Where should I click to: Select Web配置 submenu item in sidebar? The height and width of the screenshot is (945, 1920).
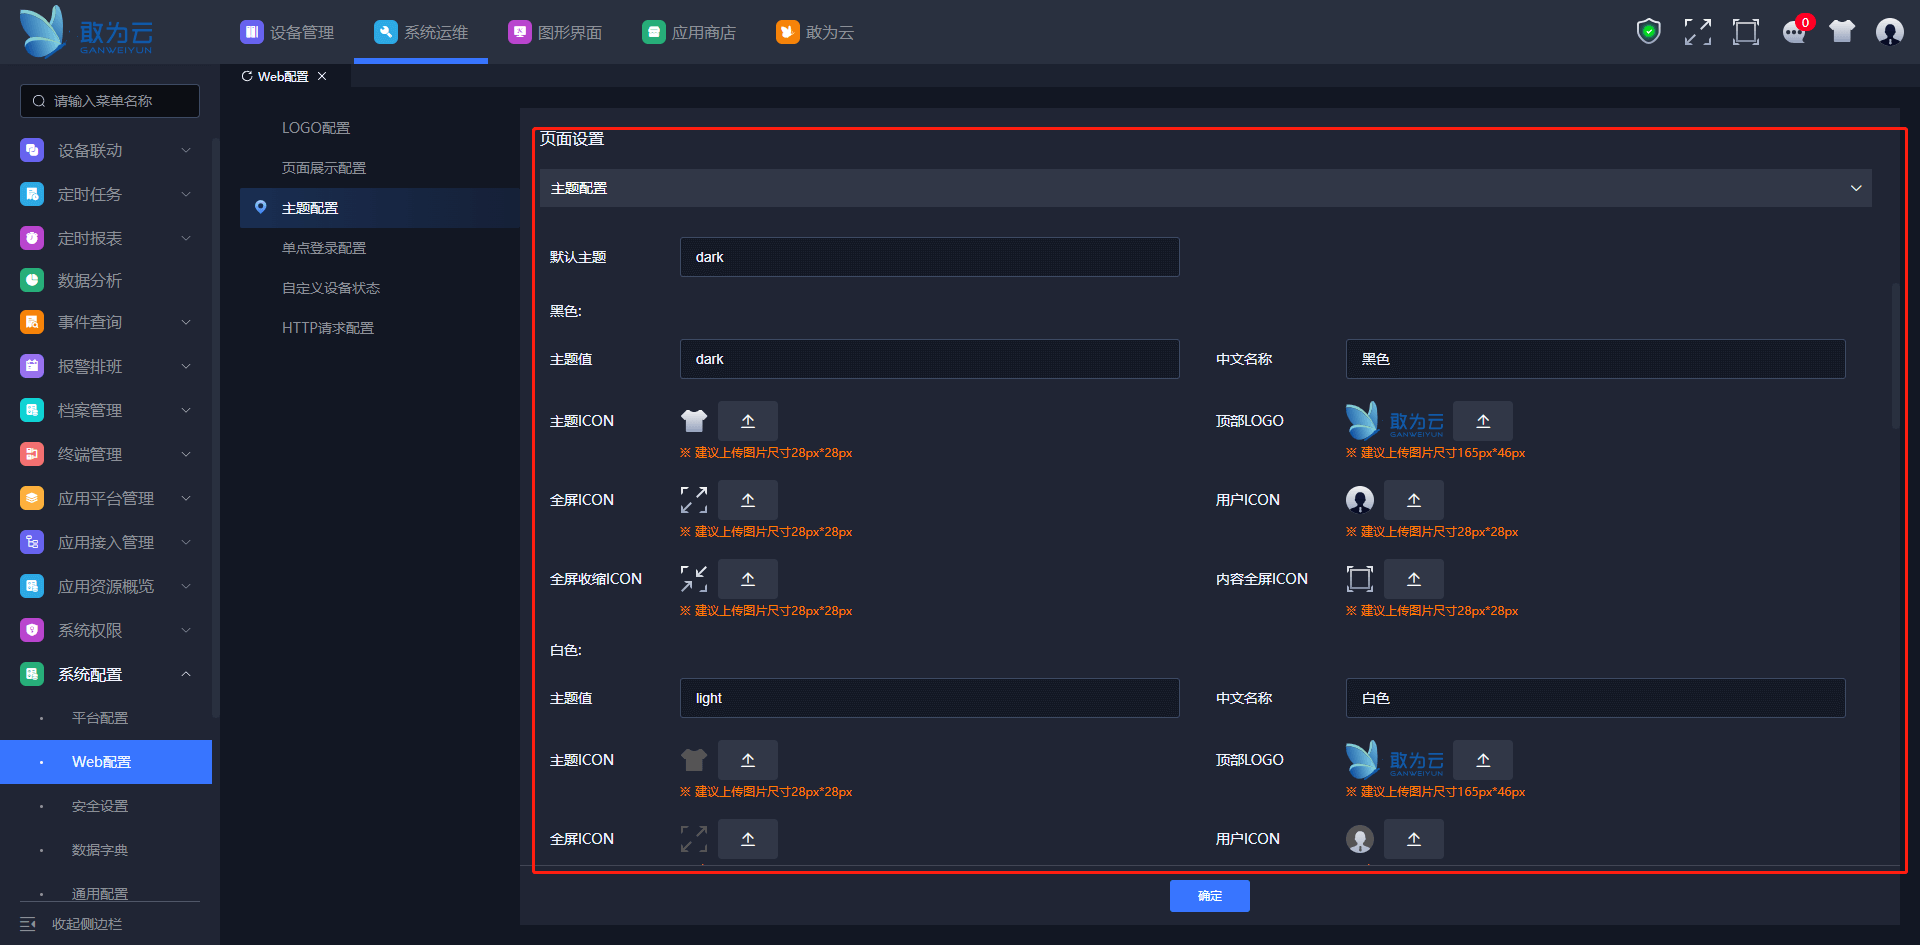click(106, 762)
